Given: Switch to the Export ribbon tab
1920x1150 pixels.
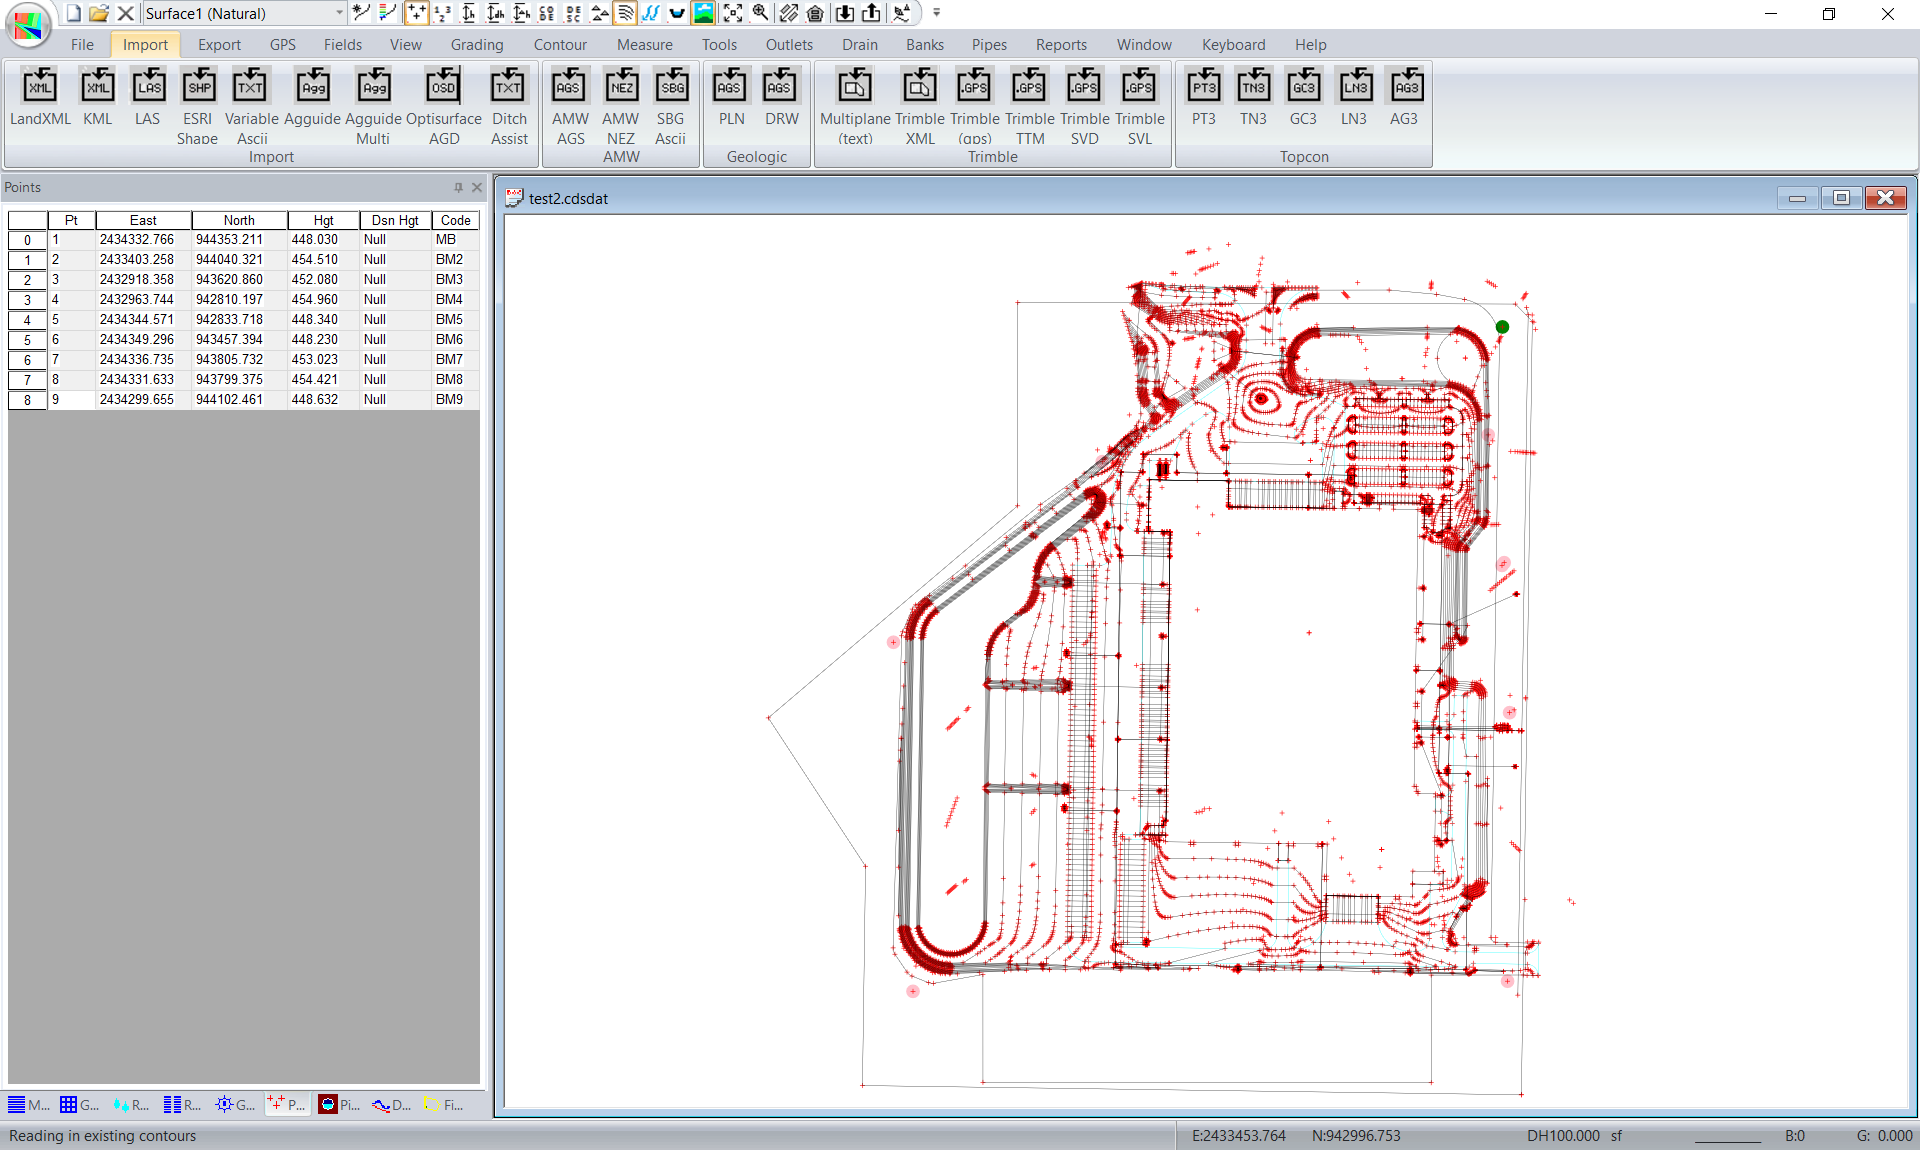Looking at the screenshot, I should pos(219,45).
